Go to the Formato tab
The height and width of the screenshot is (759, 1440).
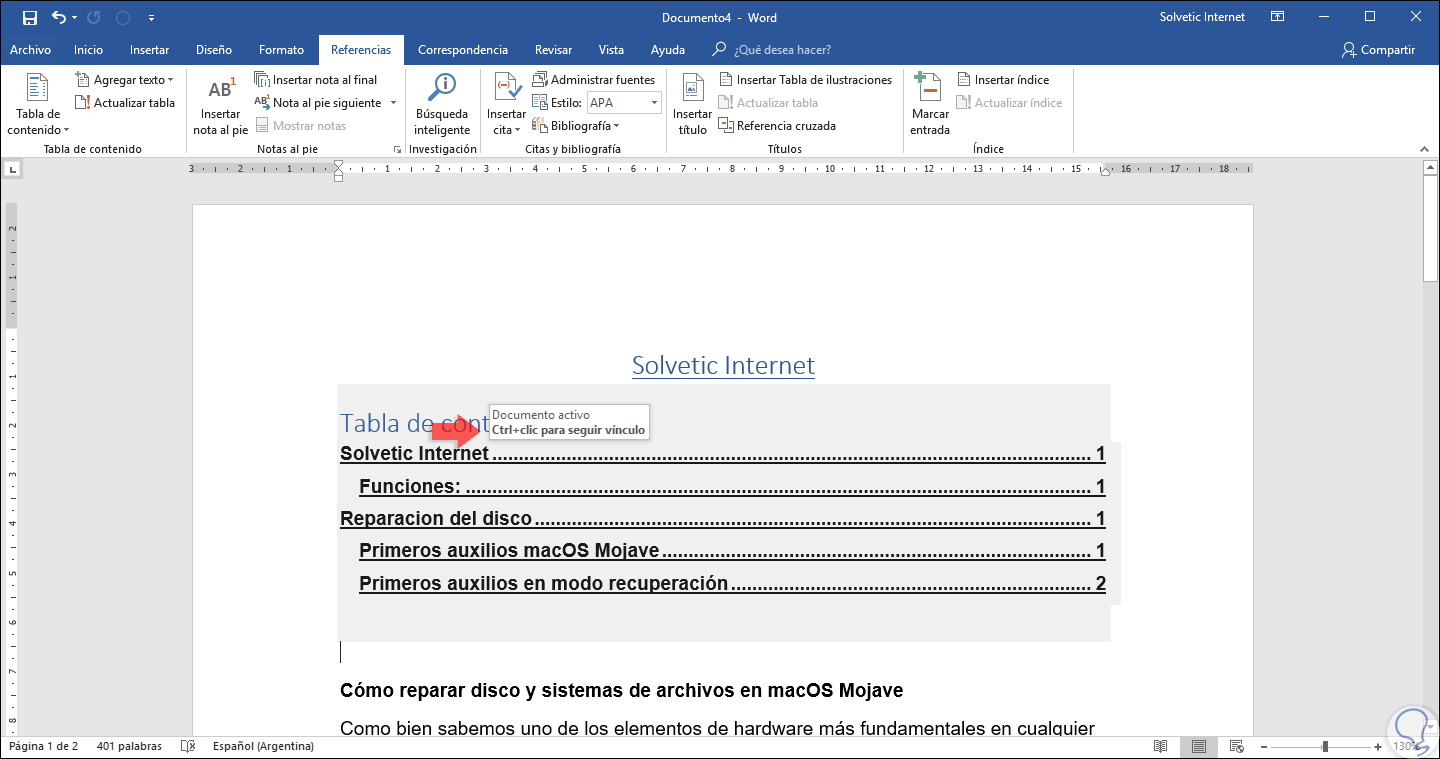point(281,50)
